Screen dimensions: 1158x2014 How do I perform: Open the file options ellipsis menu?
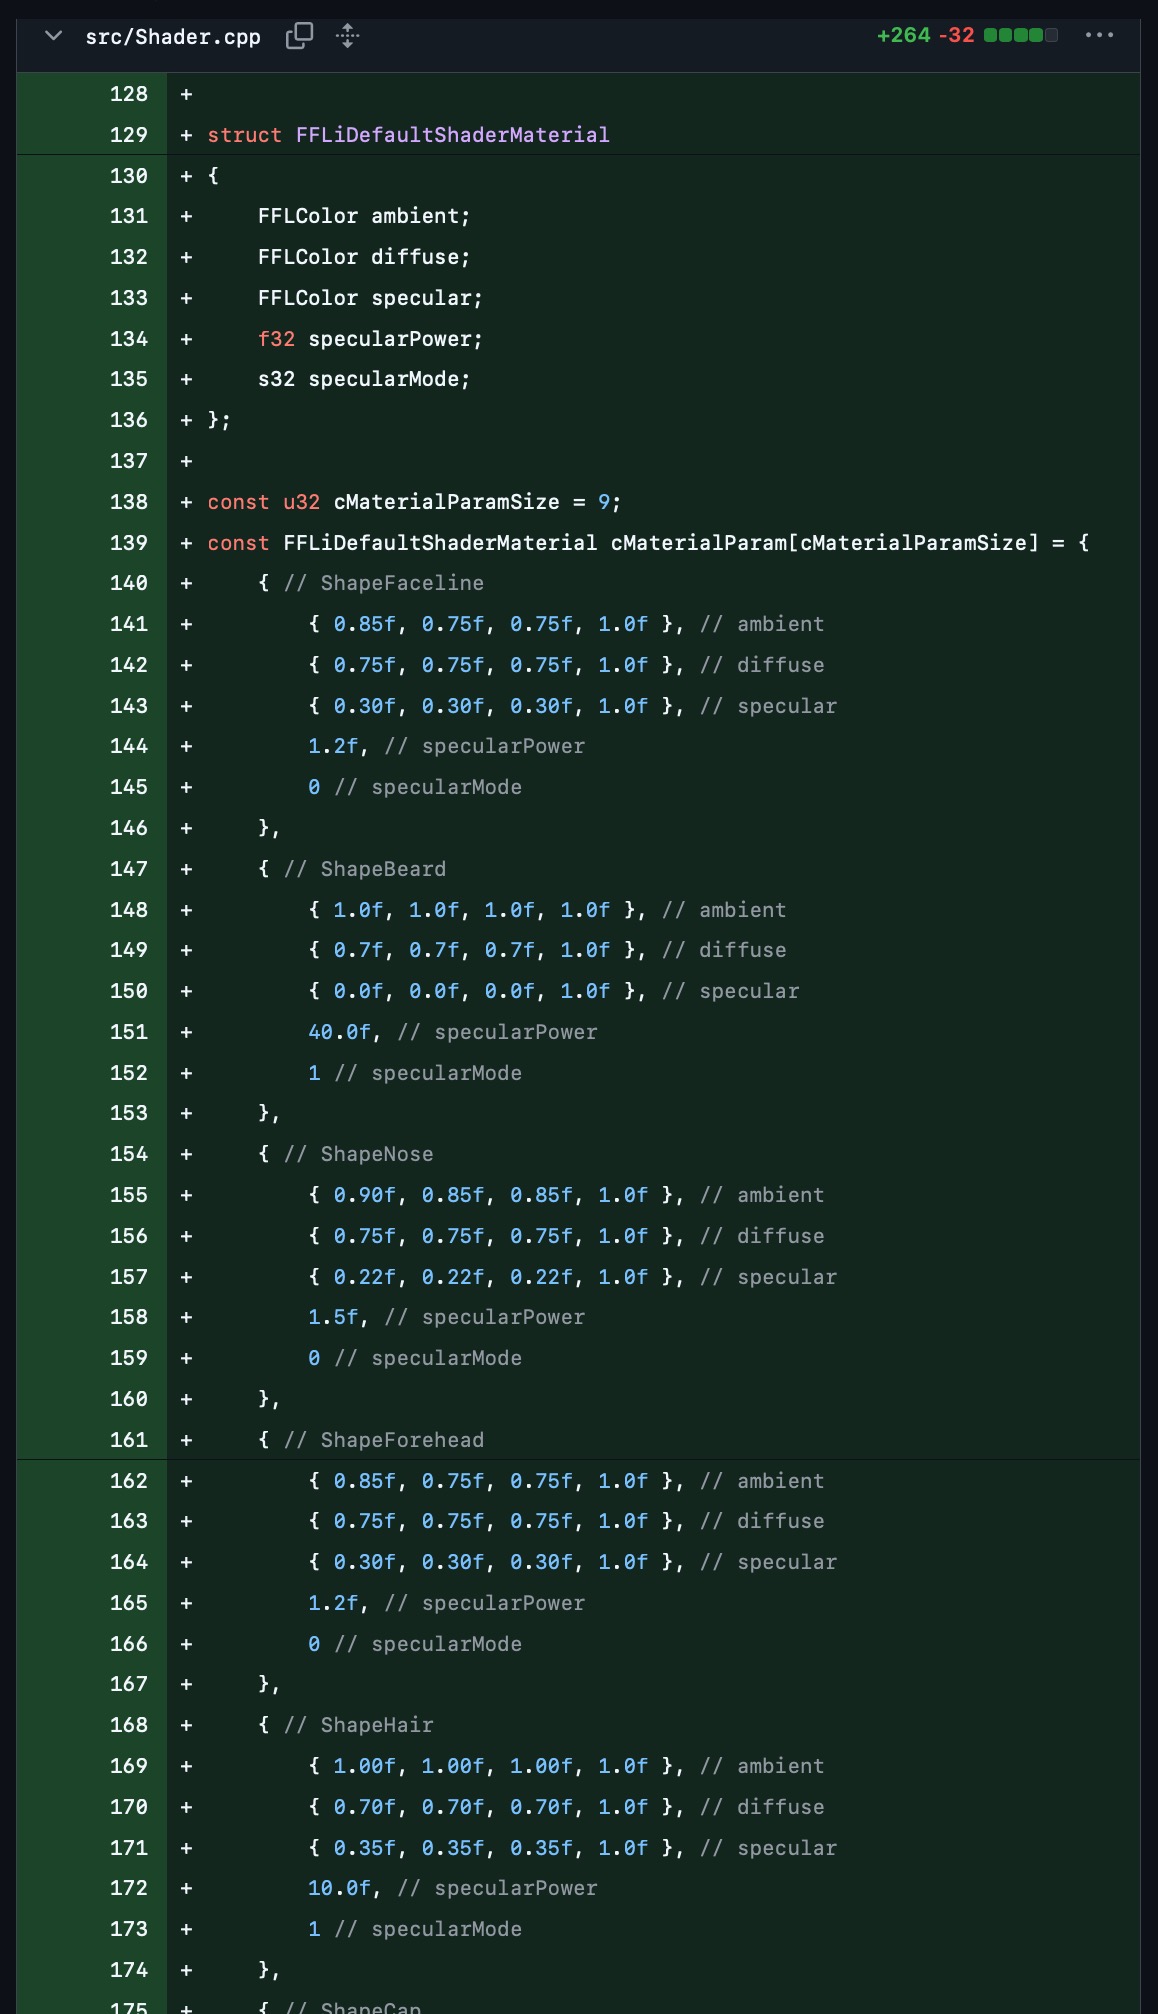[x=1099, y=35]
